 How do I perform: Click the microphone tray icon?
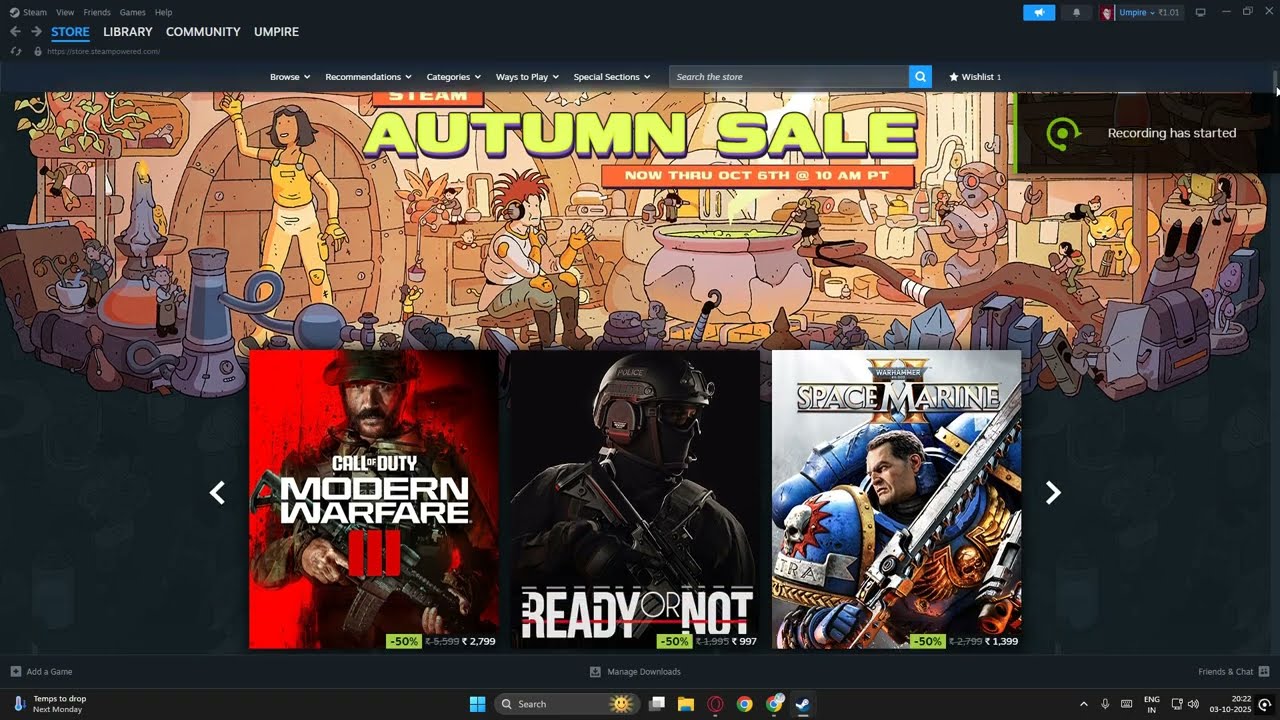click(1105, 704)
